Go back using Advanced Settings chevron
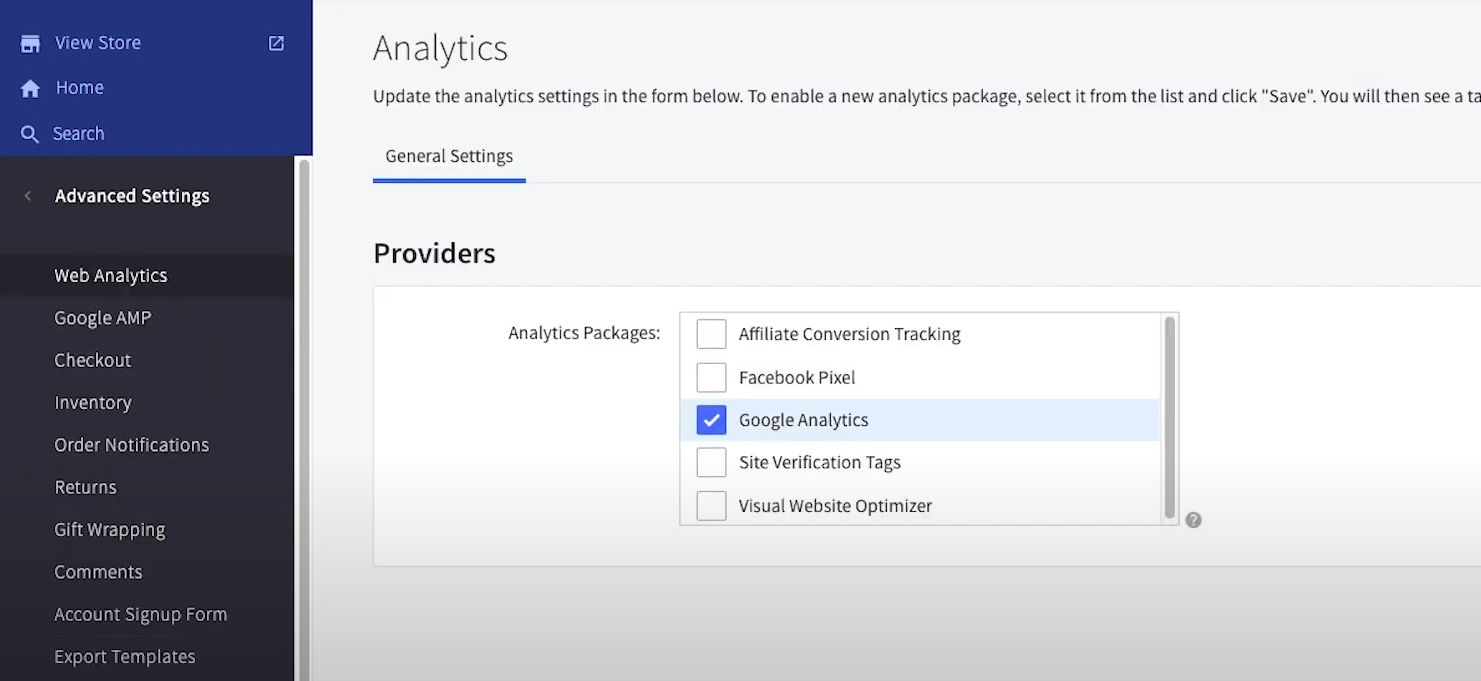This screenshot has height=681, width=1481. pyautogui.click(x=28, y=196)
